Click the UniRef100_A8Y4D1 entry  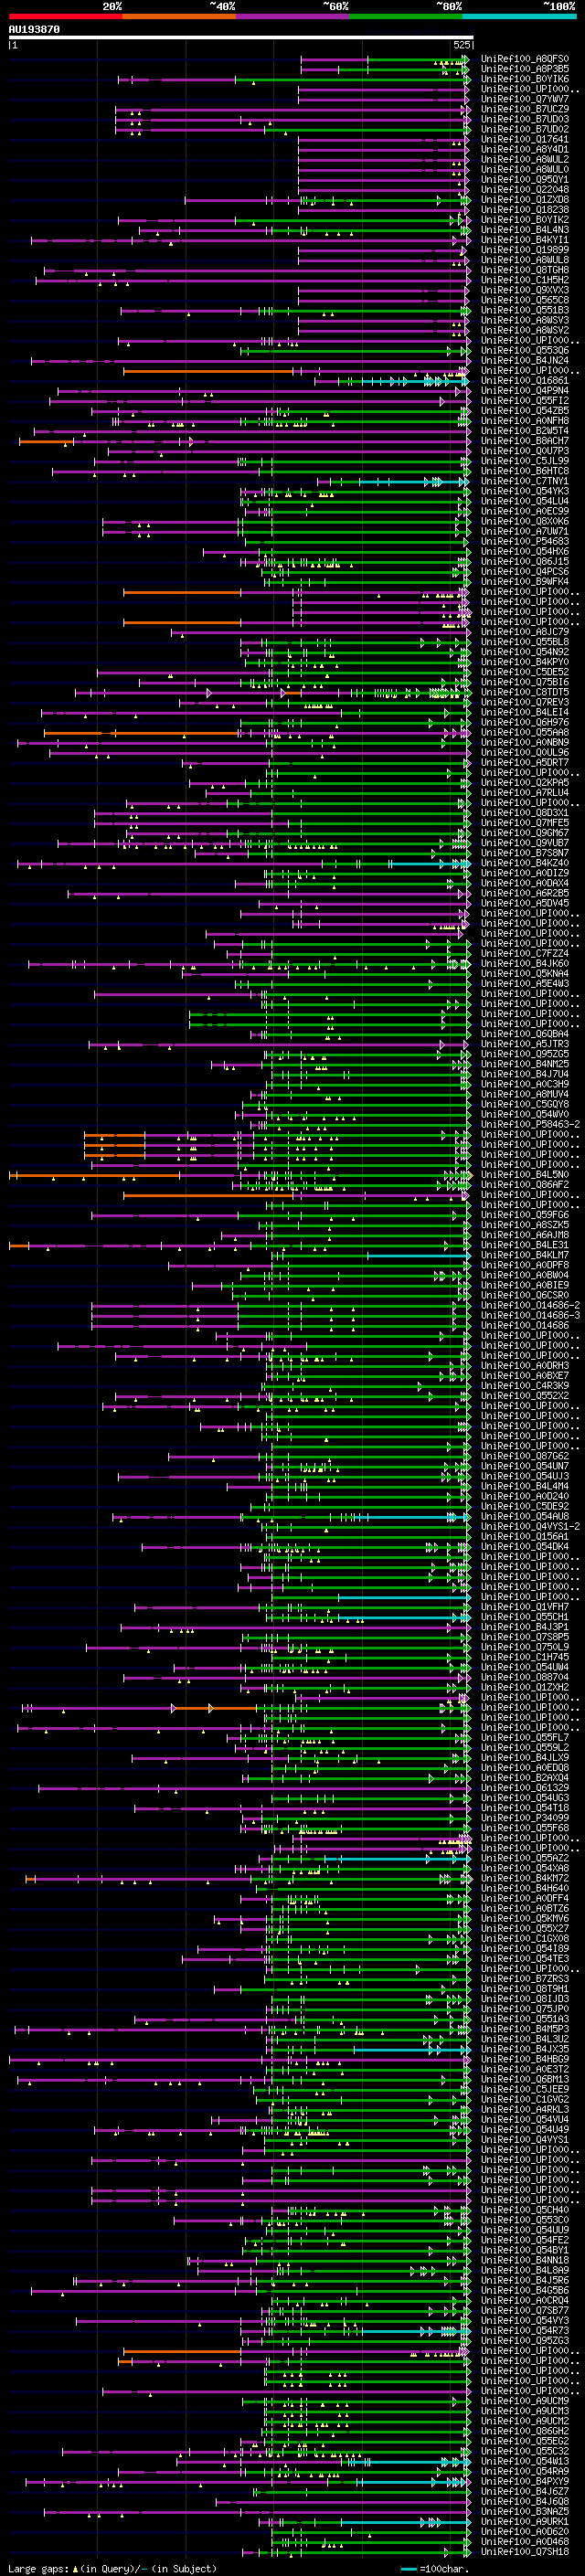coord(525,149)
